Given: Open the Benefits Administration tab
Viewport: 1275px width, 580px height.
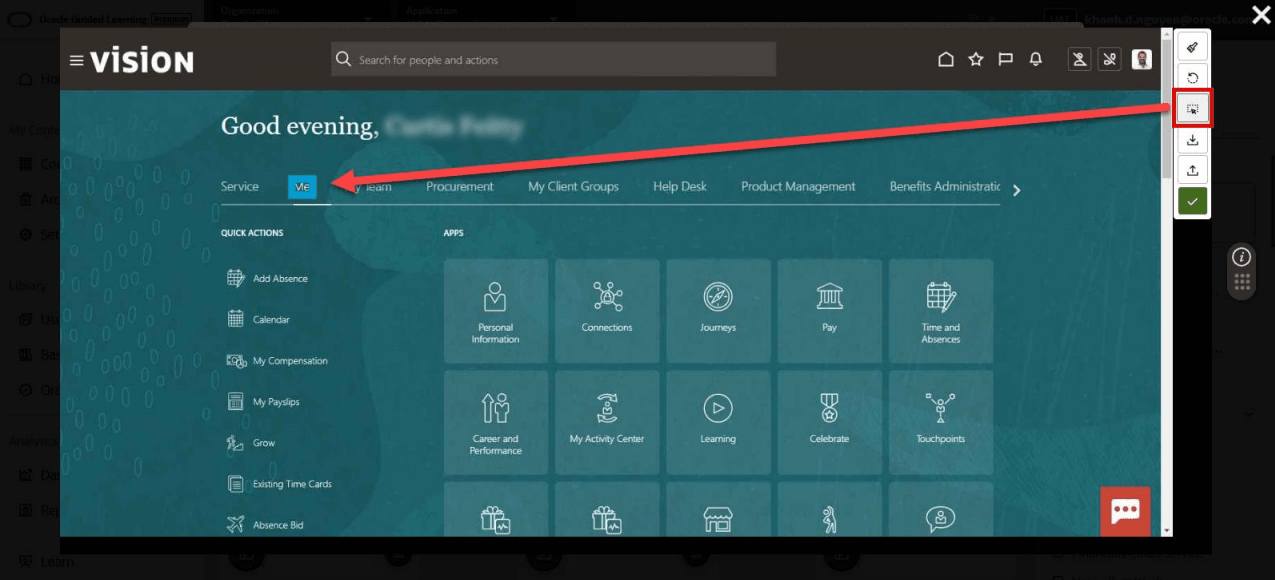Looking at the screenshot, I should tap(945, 186).
